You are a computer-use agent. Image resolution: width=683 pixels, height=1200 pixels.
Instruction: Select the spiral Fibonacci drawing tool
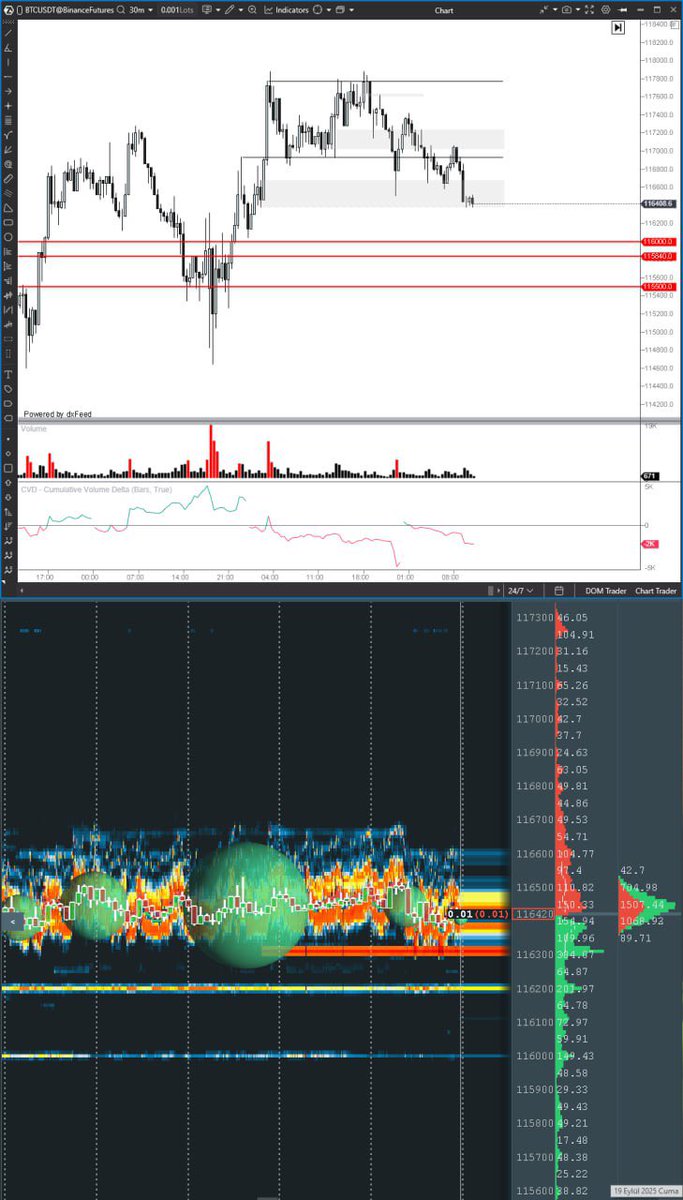click(x=9, y=164)
